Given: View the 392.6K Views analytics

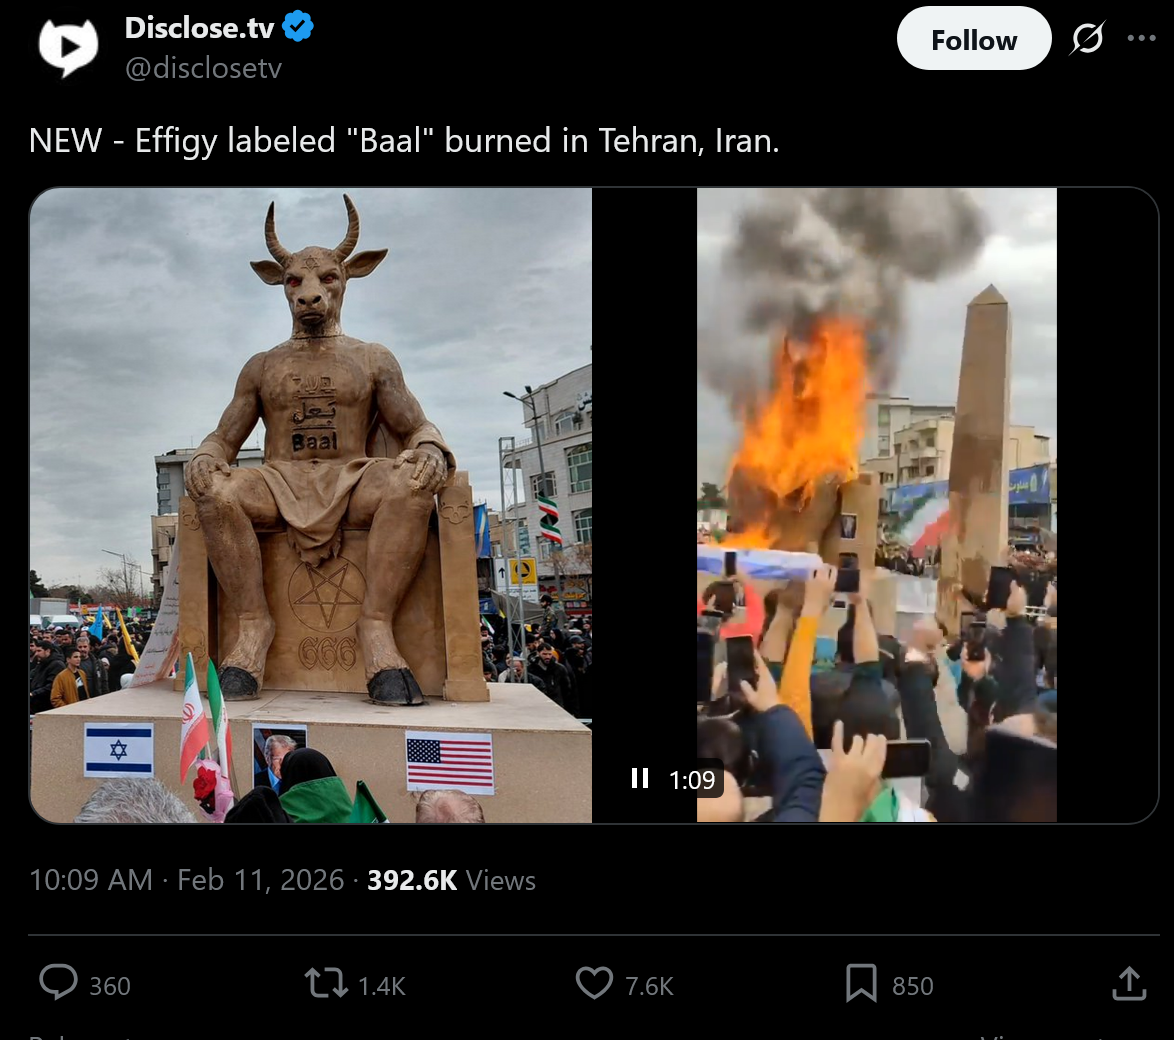Looking at the screenshot, I should tap(451, 881).
